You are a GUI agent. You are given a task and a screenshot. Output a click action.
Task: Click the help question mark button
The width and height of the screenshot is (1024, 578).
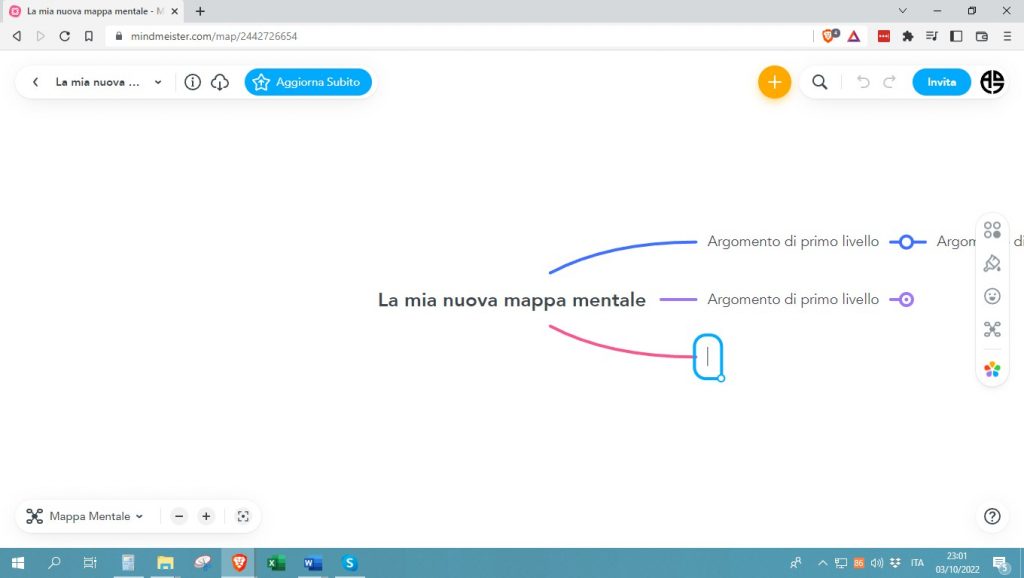tap(992, 516)
